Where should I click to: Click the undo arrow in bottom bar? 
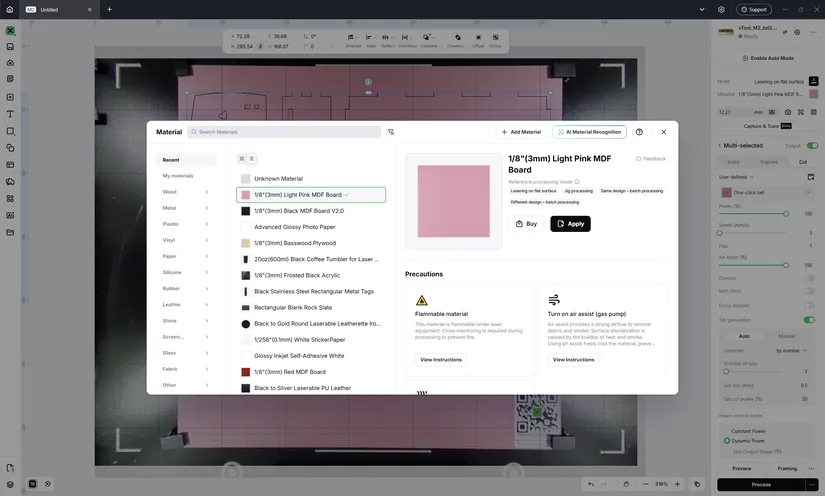(x=591, y=484)
